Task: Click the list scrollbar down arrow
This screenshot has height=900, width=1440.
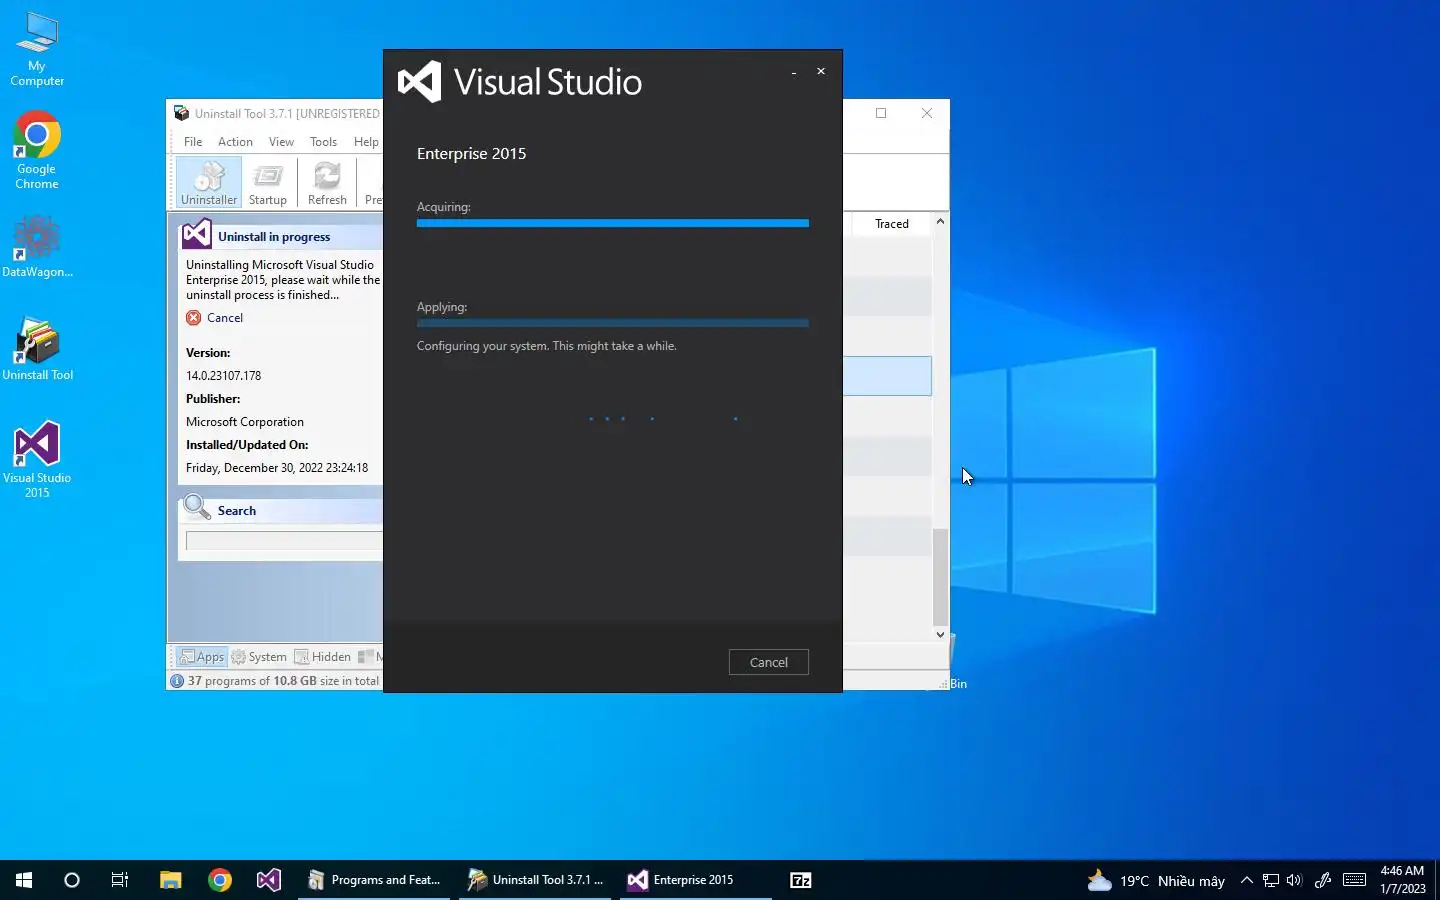Action: pos(940,634)
